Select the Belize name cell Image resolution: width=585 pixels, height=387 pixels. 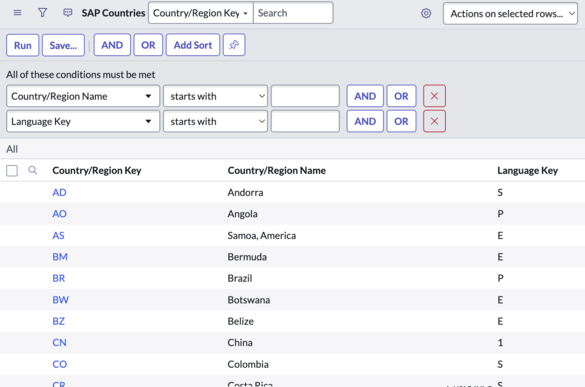click(x=241, y=321)
